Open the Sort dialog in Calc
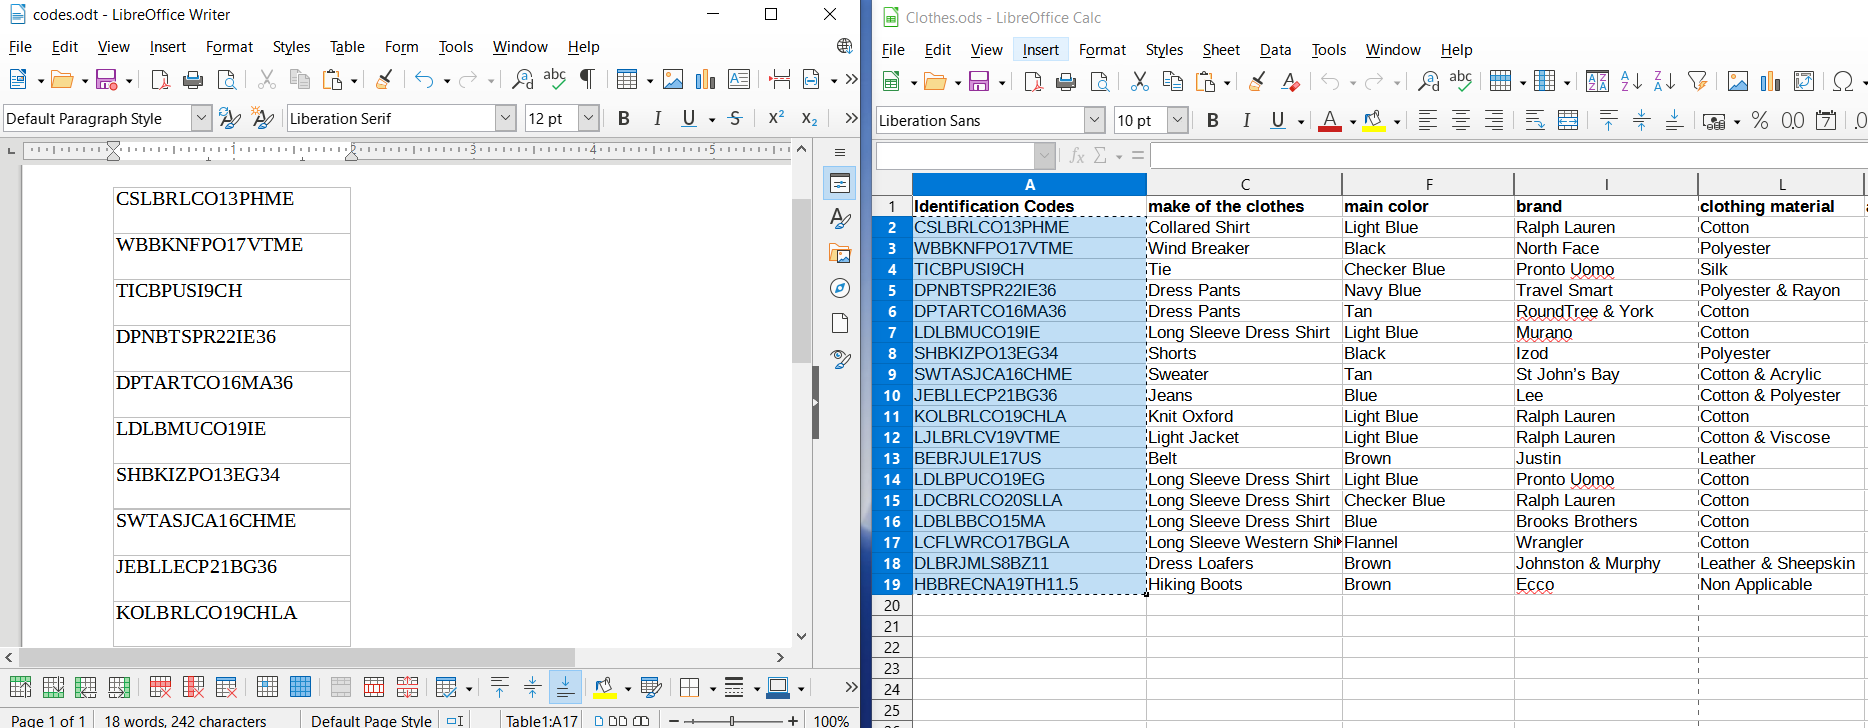The width and height of the screenshot is (1868, 728). click(x=1598, y=82)
